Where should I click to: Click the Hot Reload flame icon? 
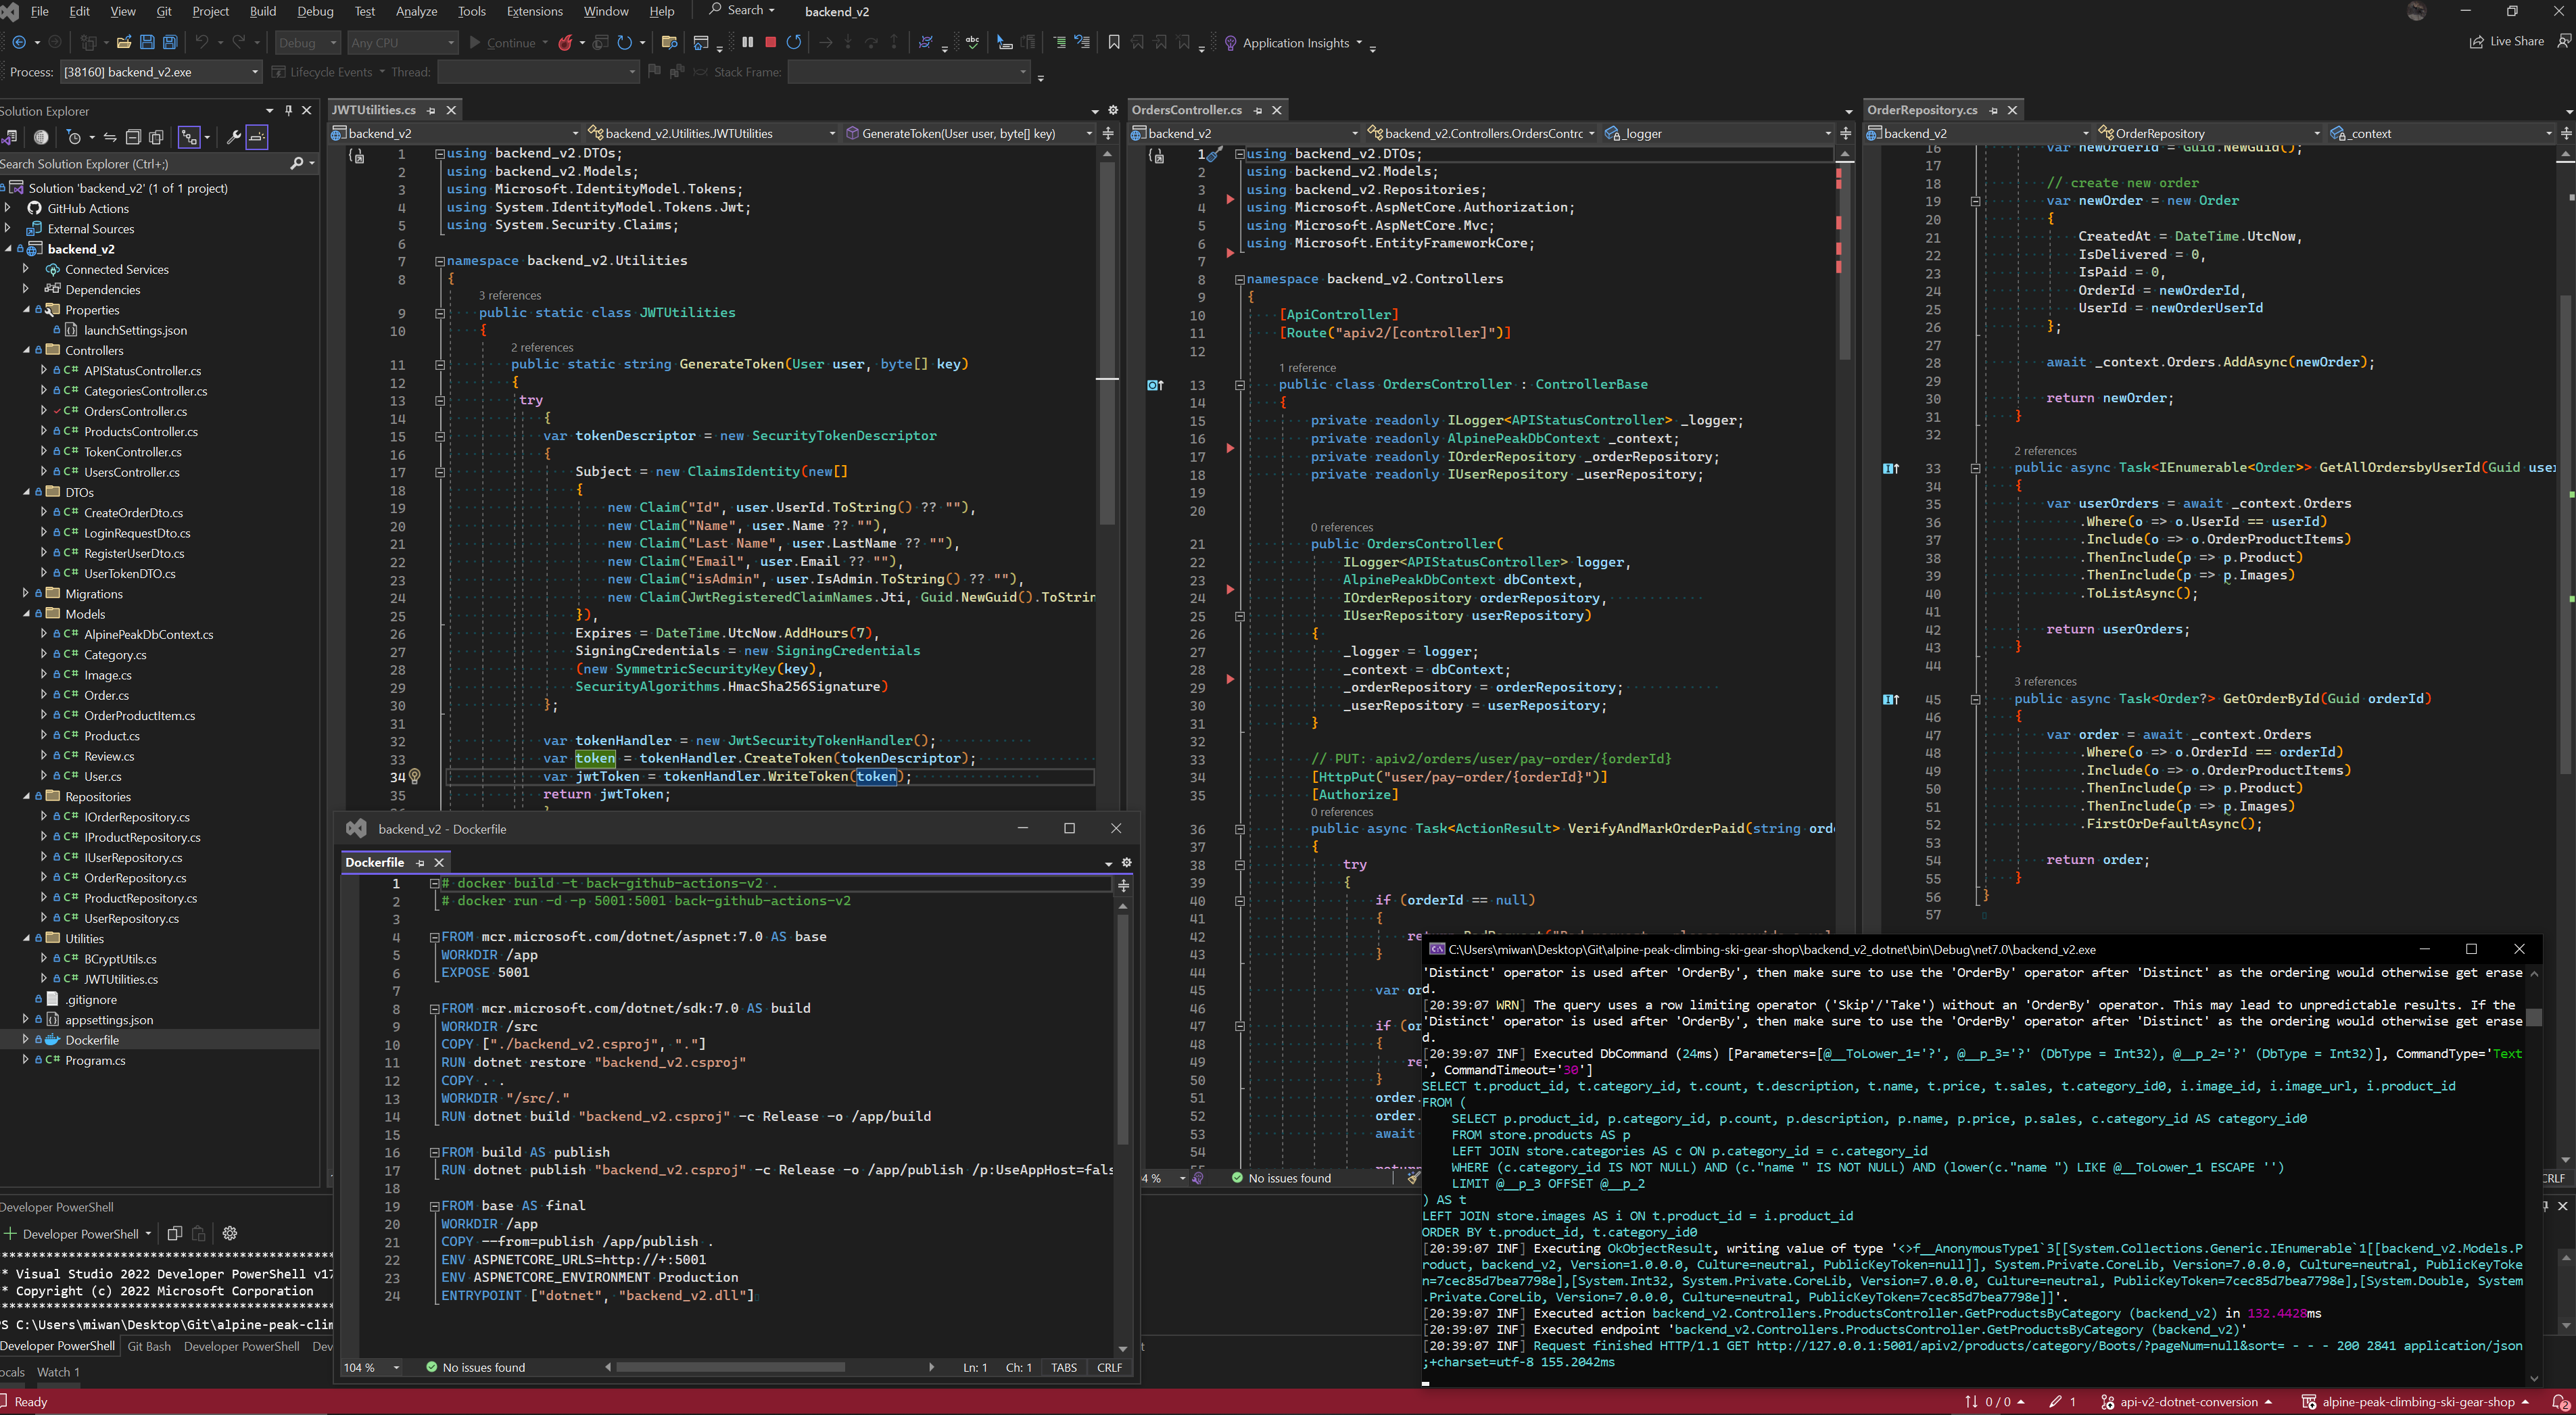point(566,43)
